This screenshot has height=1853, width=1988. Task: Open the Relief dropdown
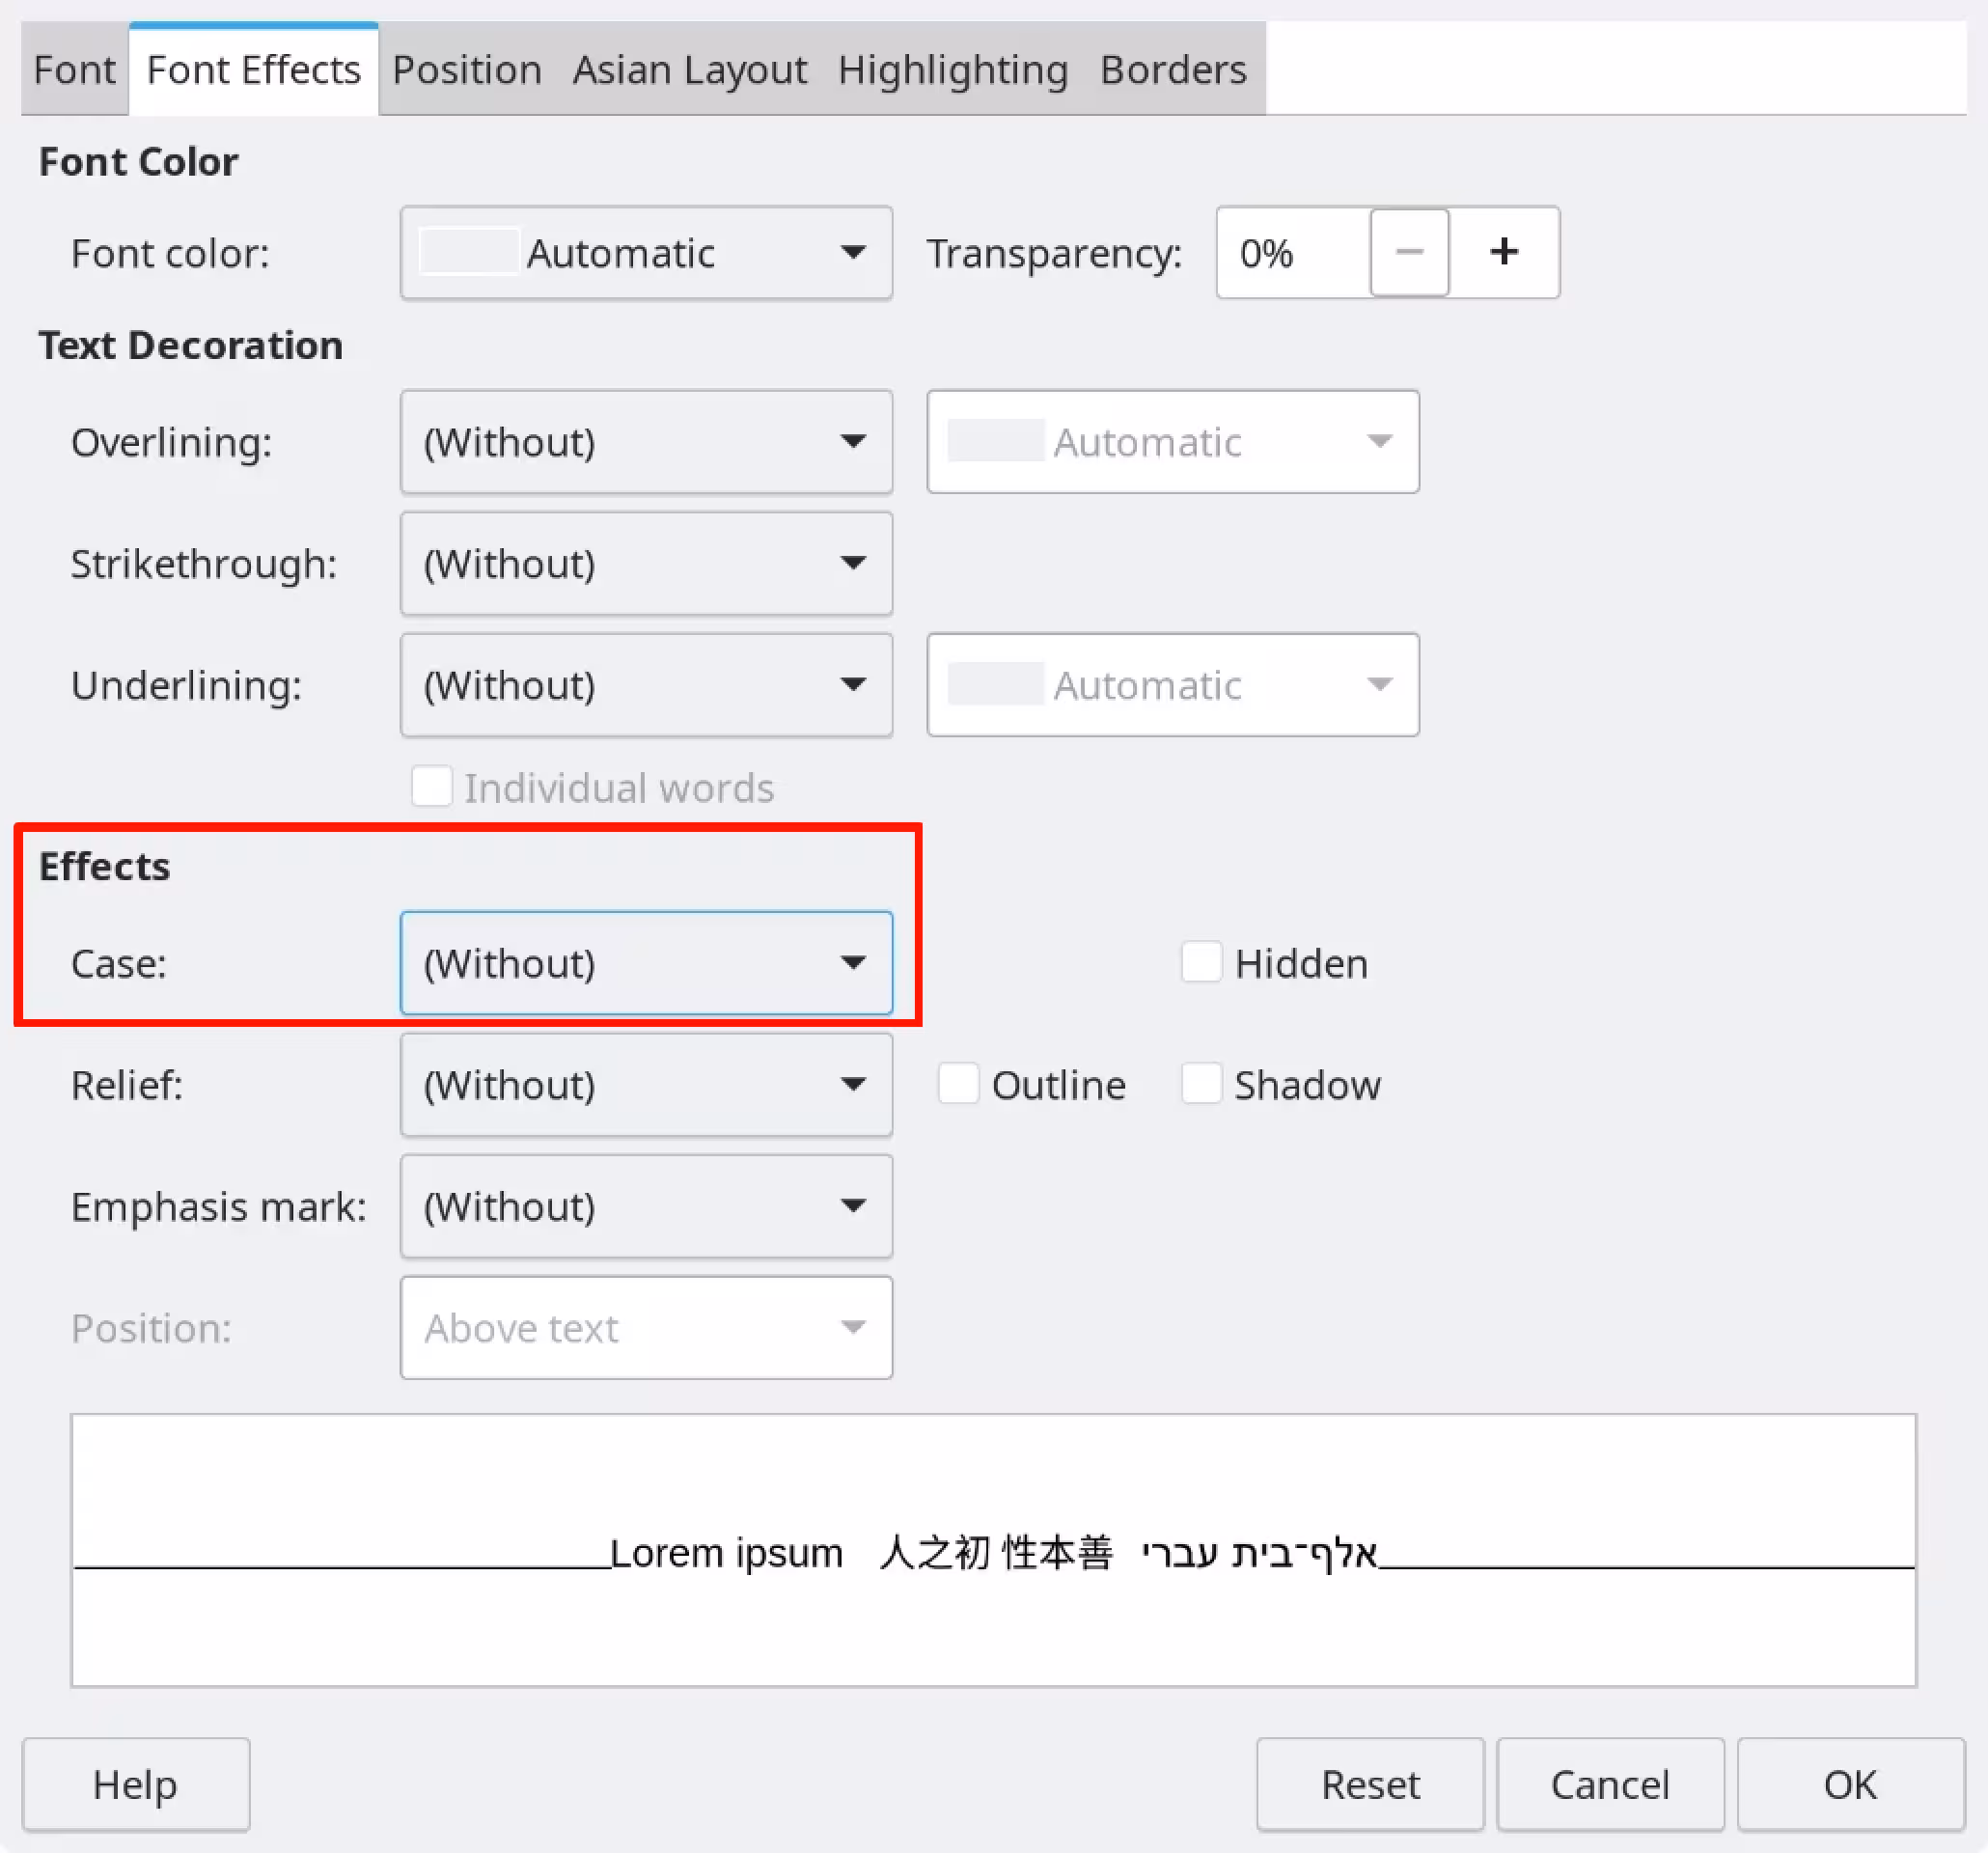click(645, 1085)
